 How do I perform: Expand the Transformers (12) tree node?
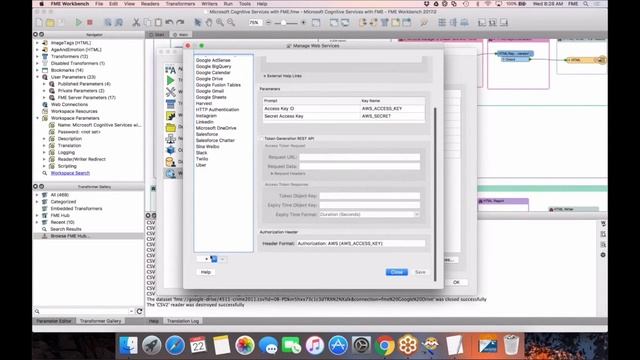point(38,56)
